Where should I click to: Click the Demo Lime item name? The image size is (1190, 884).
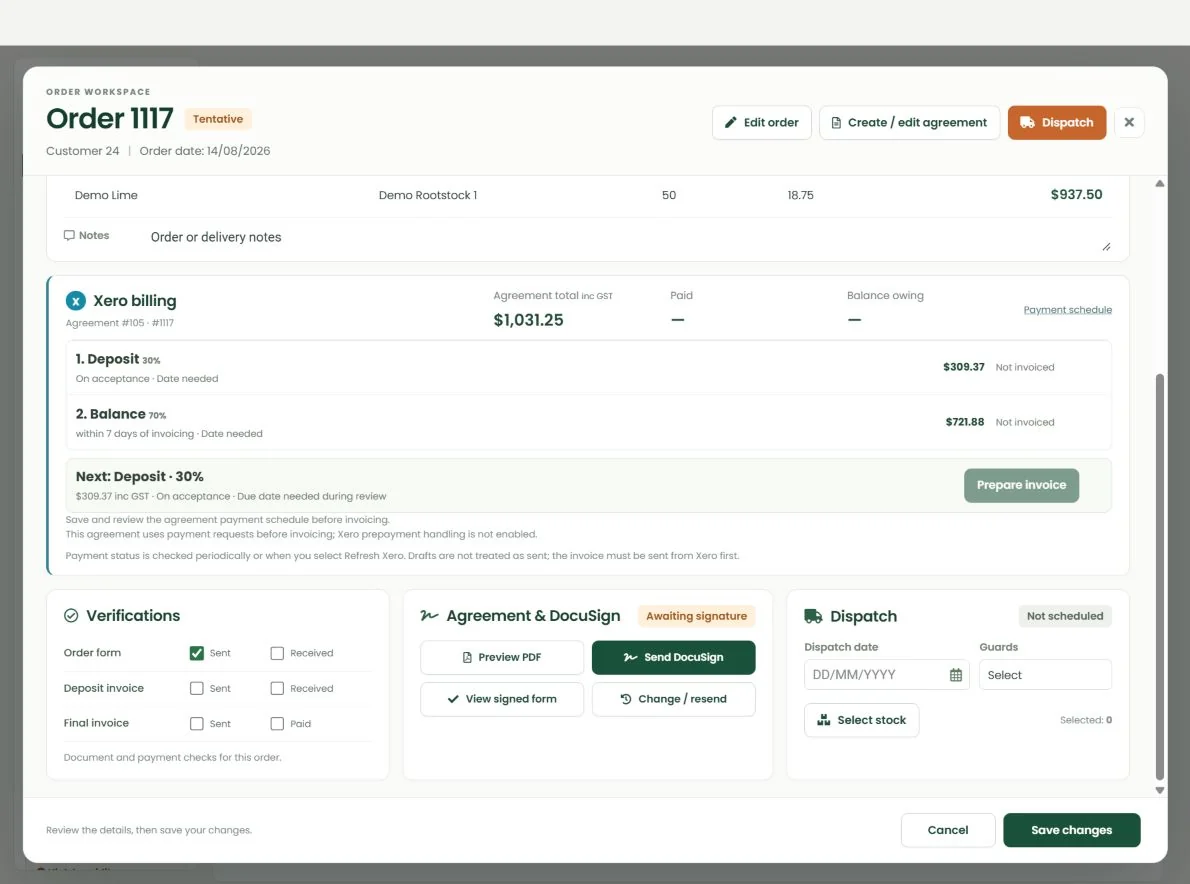coord(106,195)
